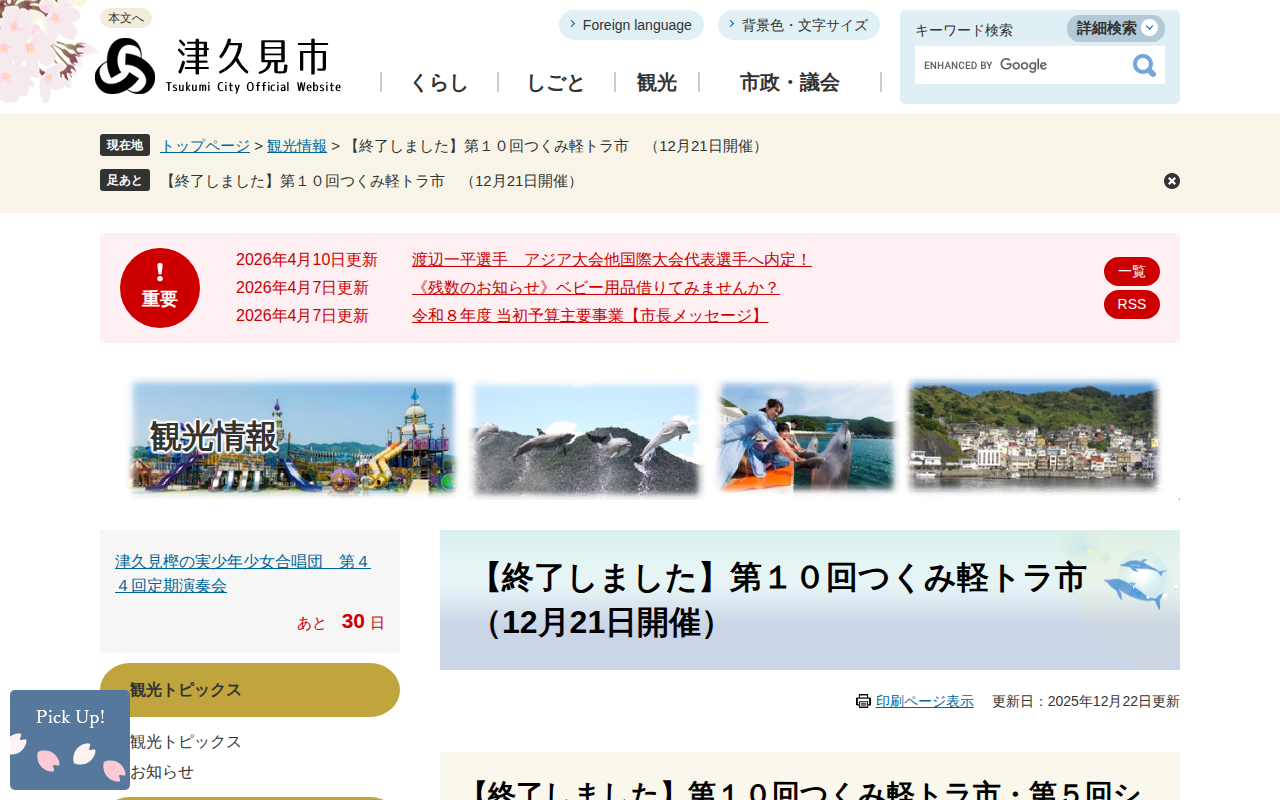Open 令和8年度 当初予算主要事業 link
Screen dimensions: 1280x800
590,316
